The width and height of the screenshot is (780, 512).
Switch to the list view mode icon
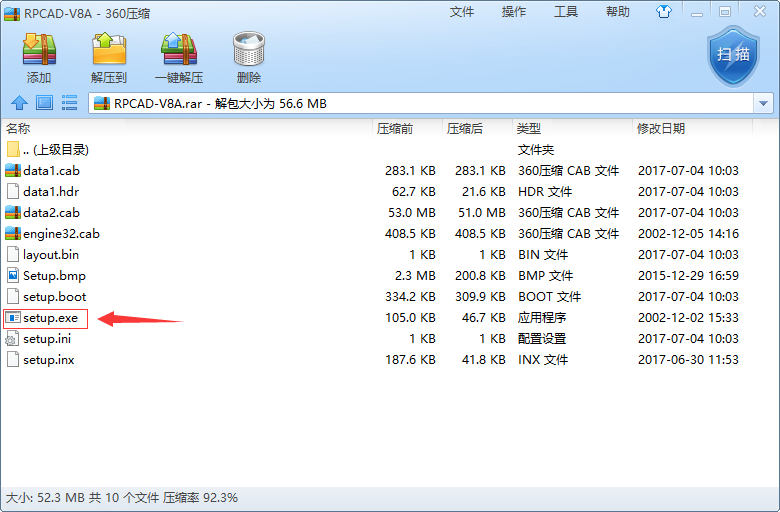pyautogui.click(x=70, y=103)
